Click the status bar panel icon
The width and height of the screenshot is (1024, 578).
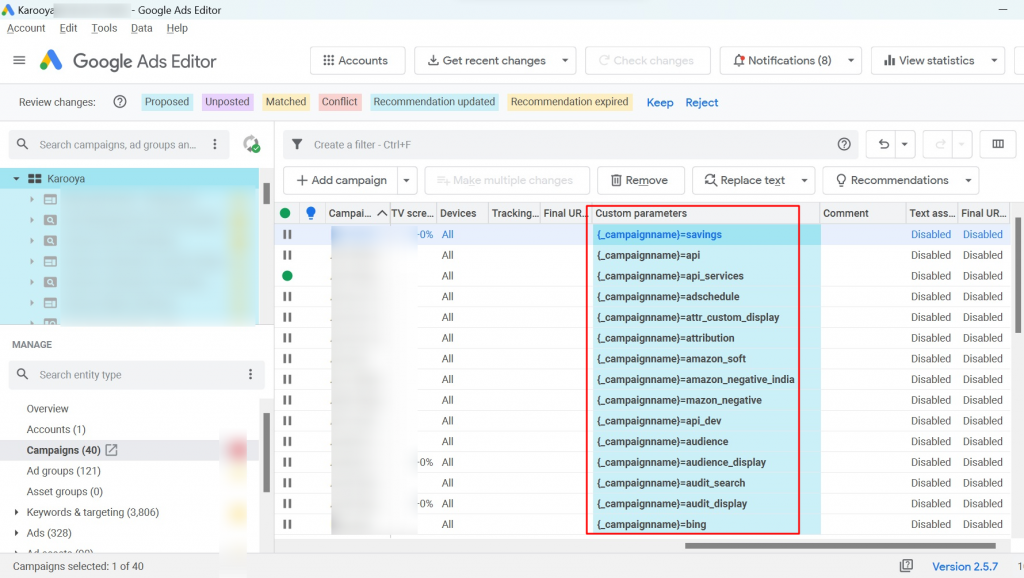[x=906, y=566]
